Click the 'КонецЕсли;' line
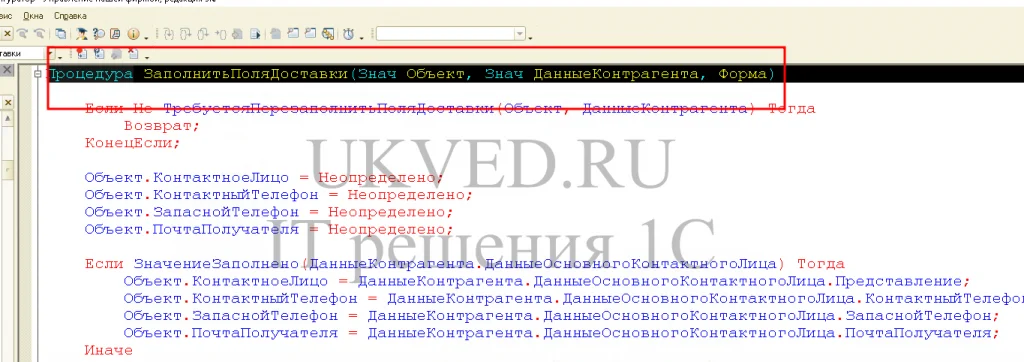This screenshot has height=362, width=1024. (133, 142)
